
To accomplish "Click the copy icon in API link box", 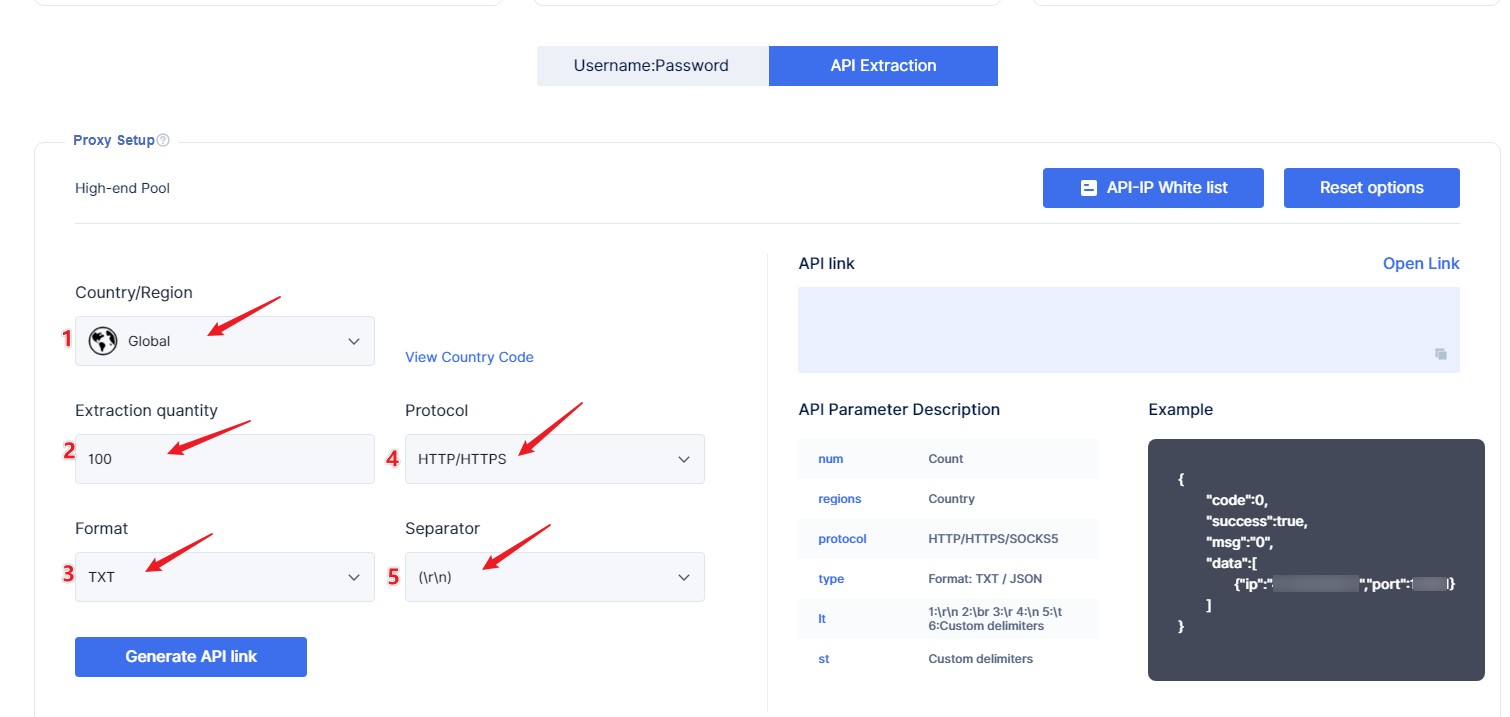I will point(1441,354).
